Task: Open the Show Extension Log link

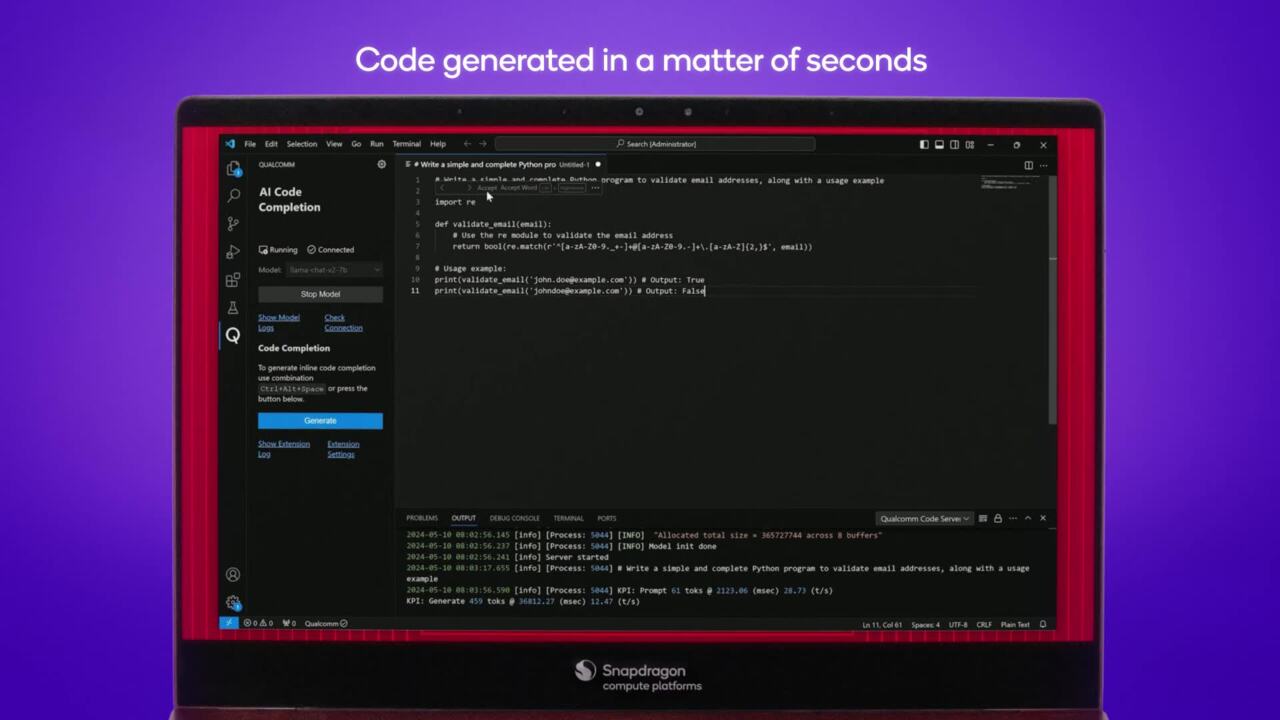Action: coord(284,449)
